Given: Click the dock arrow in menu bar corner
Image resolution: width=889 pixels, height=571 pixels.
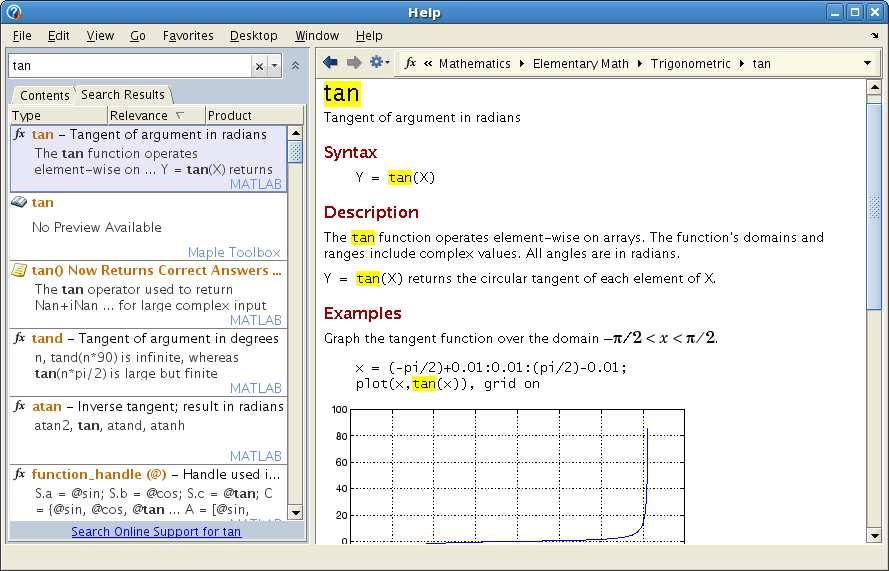Looking at the screenshot, I should 874,36.
